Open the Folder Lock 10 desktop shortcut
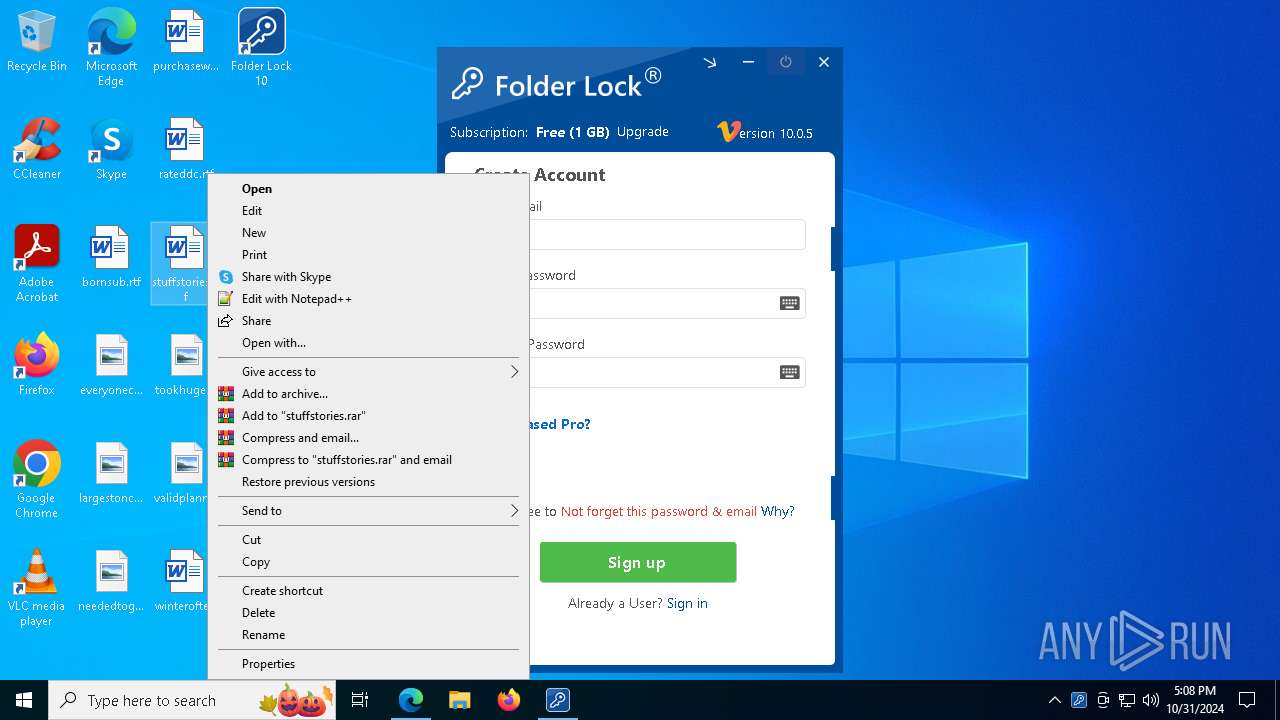This screenshot has height=720, width=1280. pos(261,47)
